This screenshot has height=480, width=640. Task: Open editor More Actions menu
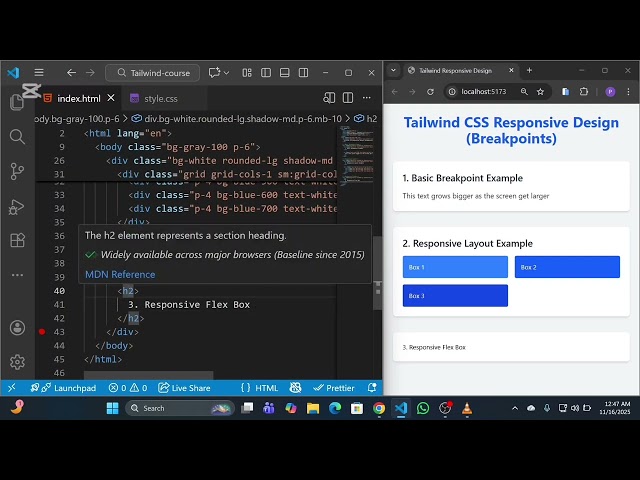[x=367, y=98]
